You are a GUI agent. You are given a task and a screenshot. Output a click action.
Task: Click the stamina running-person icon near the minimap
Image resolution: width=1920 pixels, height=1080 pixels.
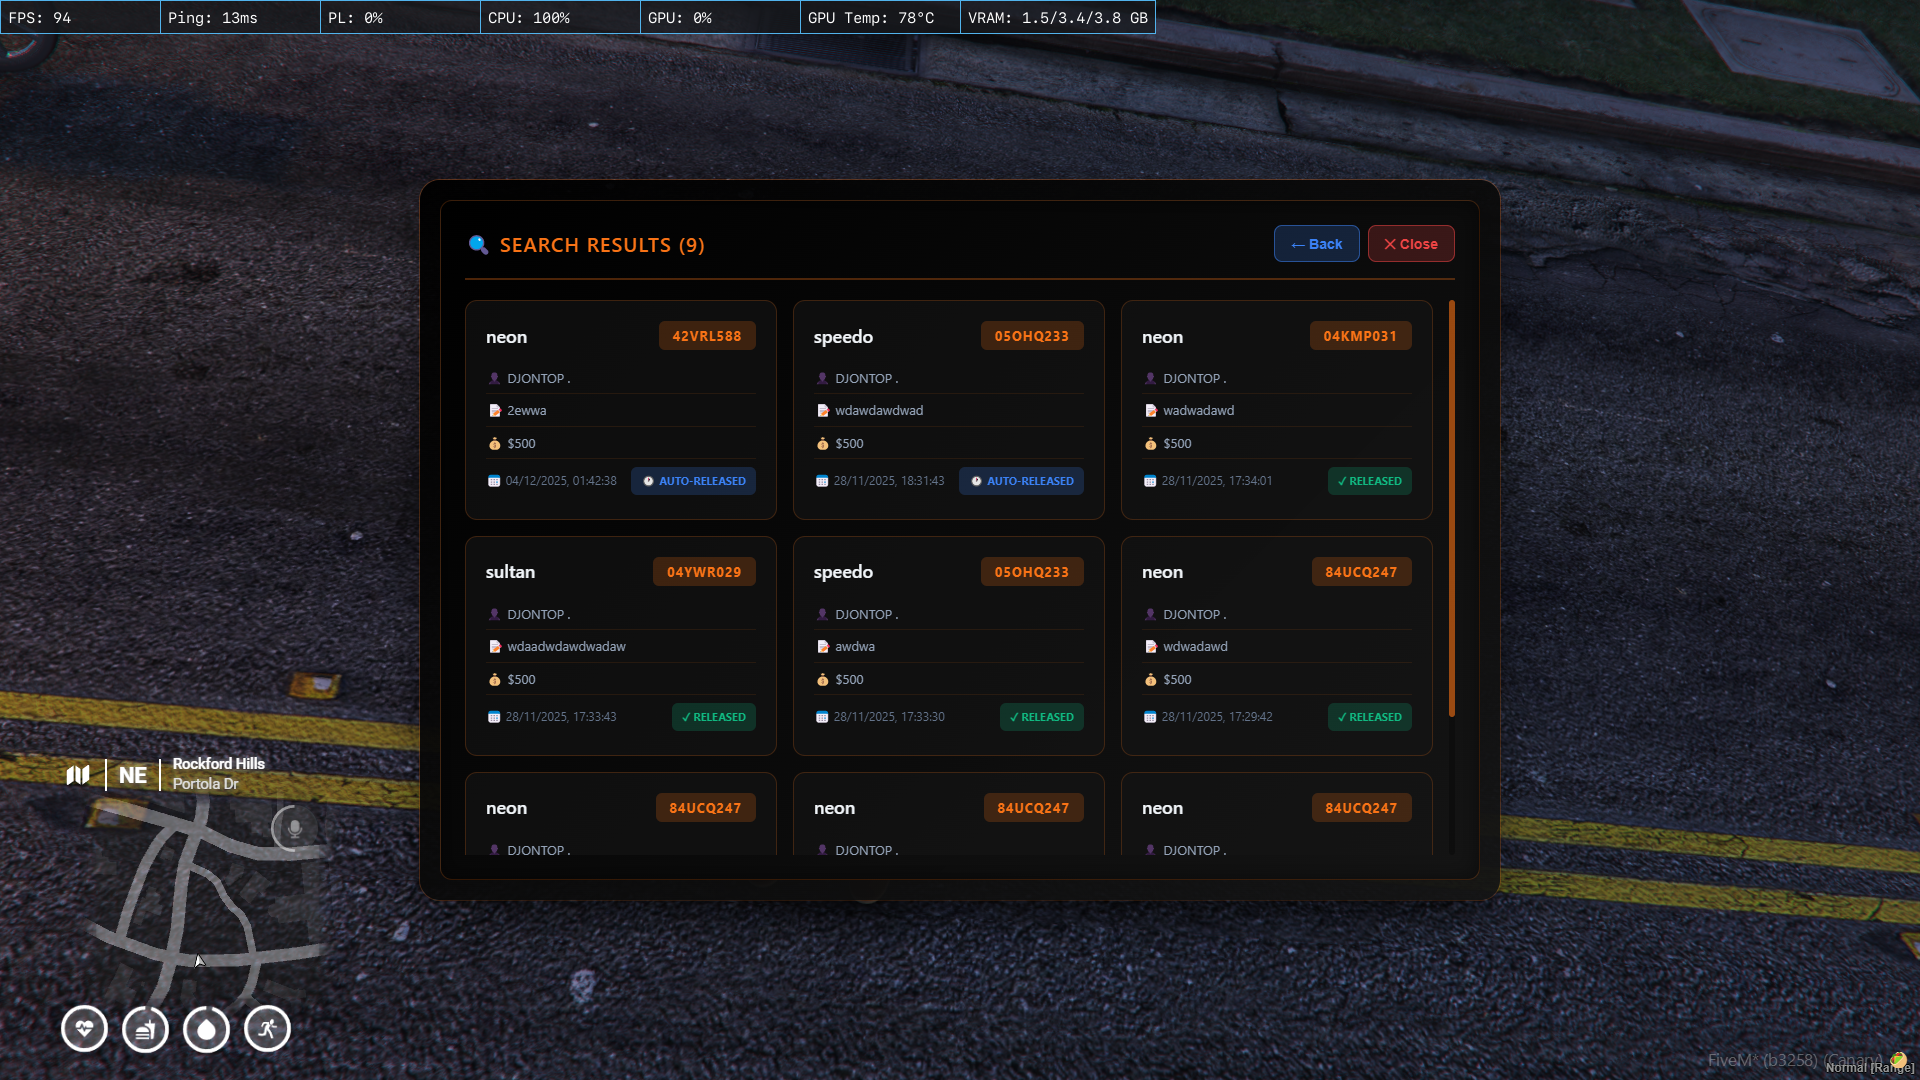click(267, 1028)
